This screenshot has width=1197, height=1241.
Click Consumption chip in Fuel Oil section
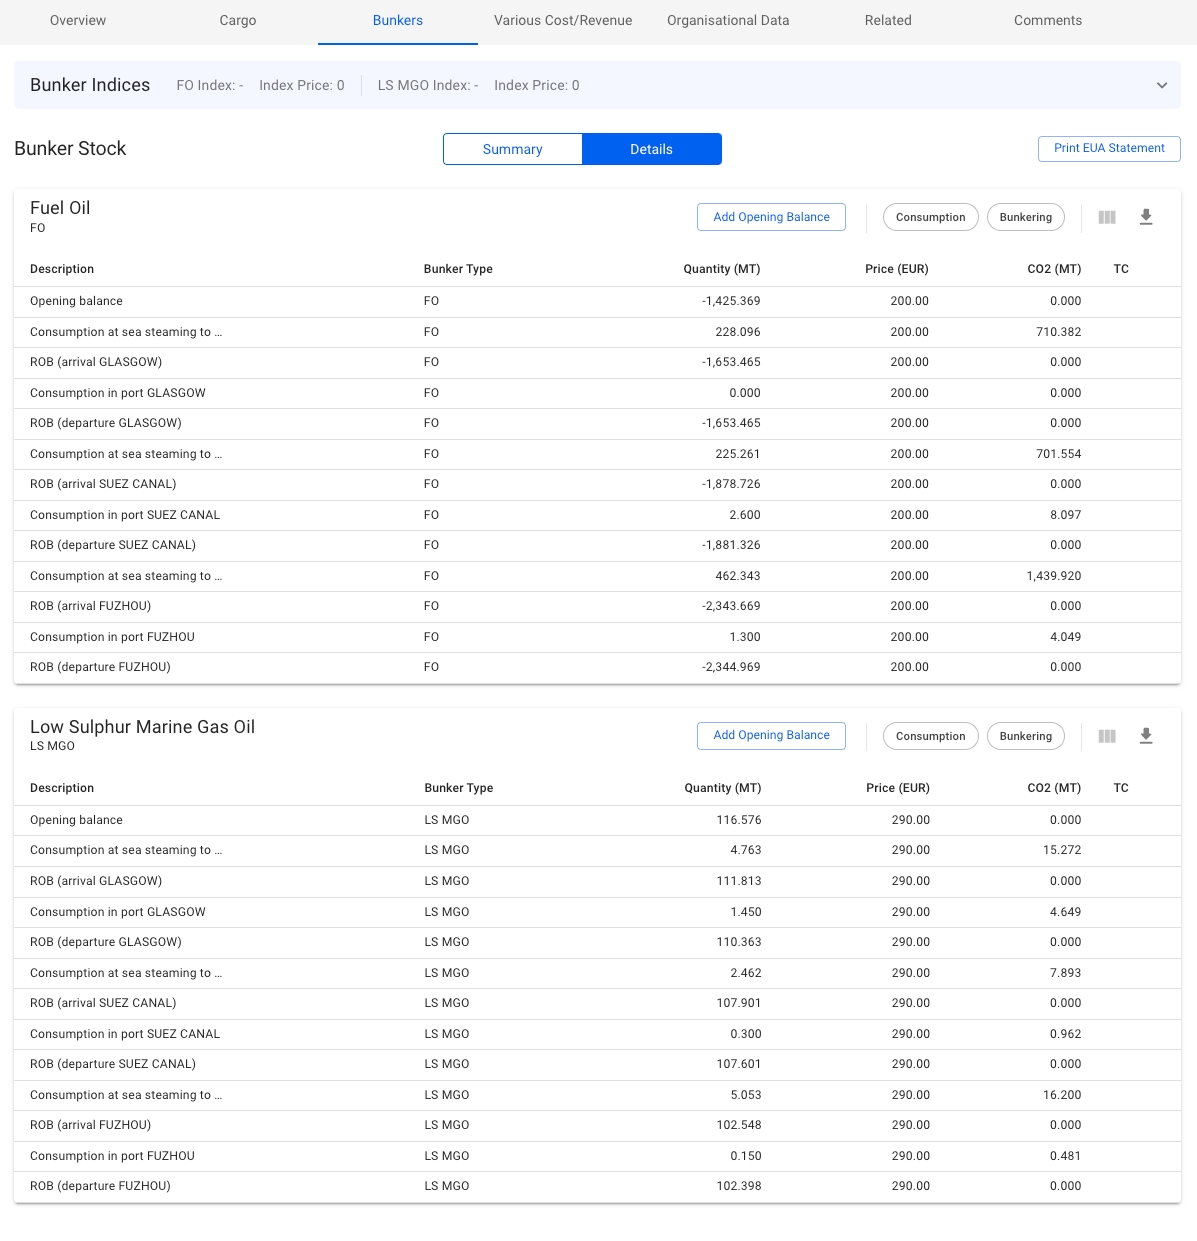coord(930,217)
